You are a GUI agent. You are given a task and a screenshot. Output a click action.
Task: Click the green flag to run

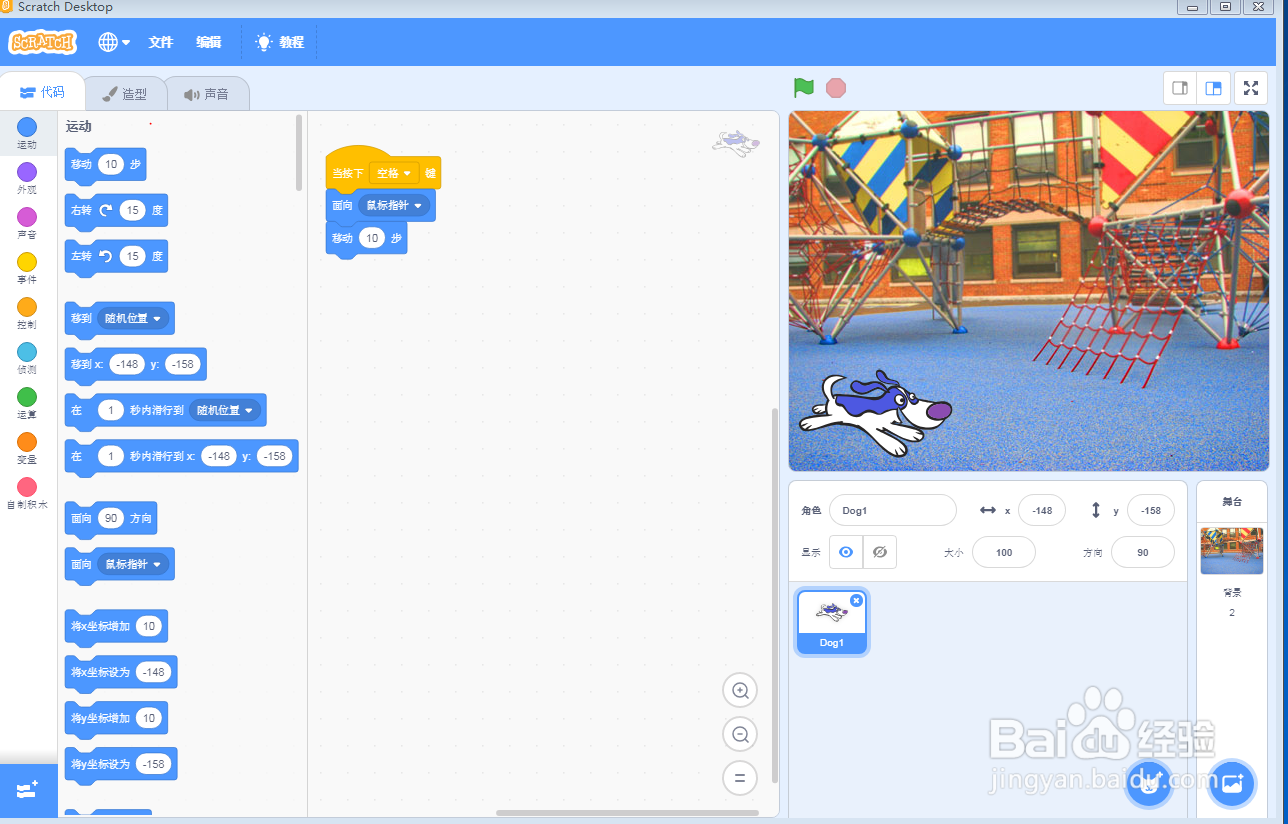pos(804,88)
